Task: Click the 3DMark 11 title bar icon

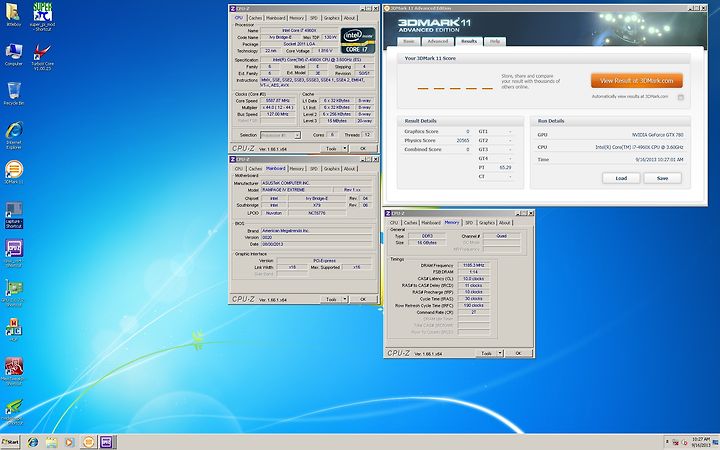Action: click(x=387, y=8)
